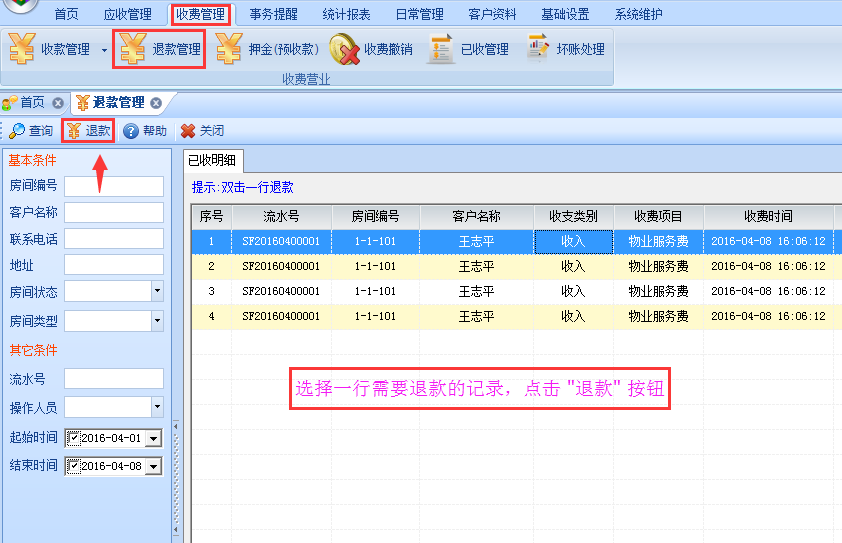Expand 房间类型 dropdown
This screenshot has height=543, width=842.
[x=157, y=321]
